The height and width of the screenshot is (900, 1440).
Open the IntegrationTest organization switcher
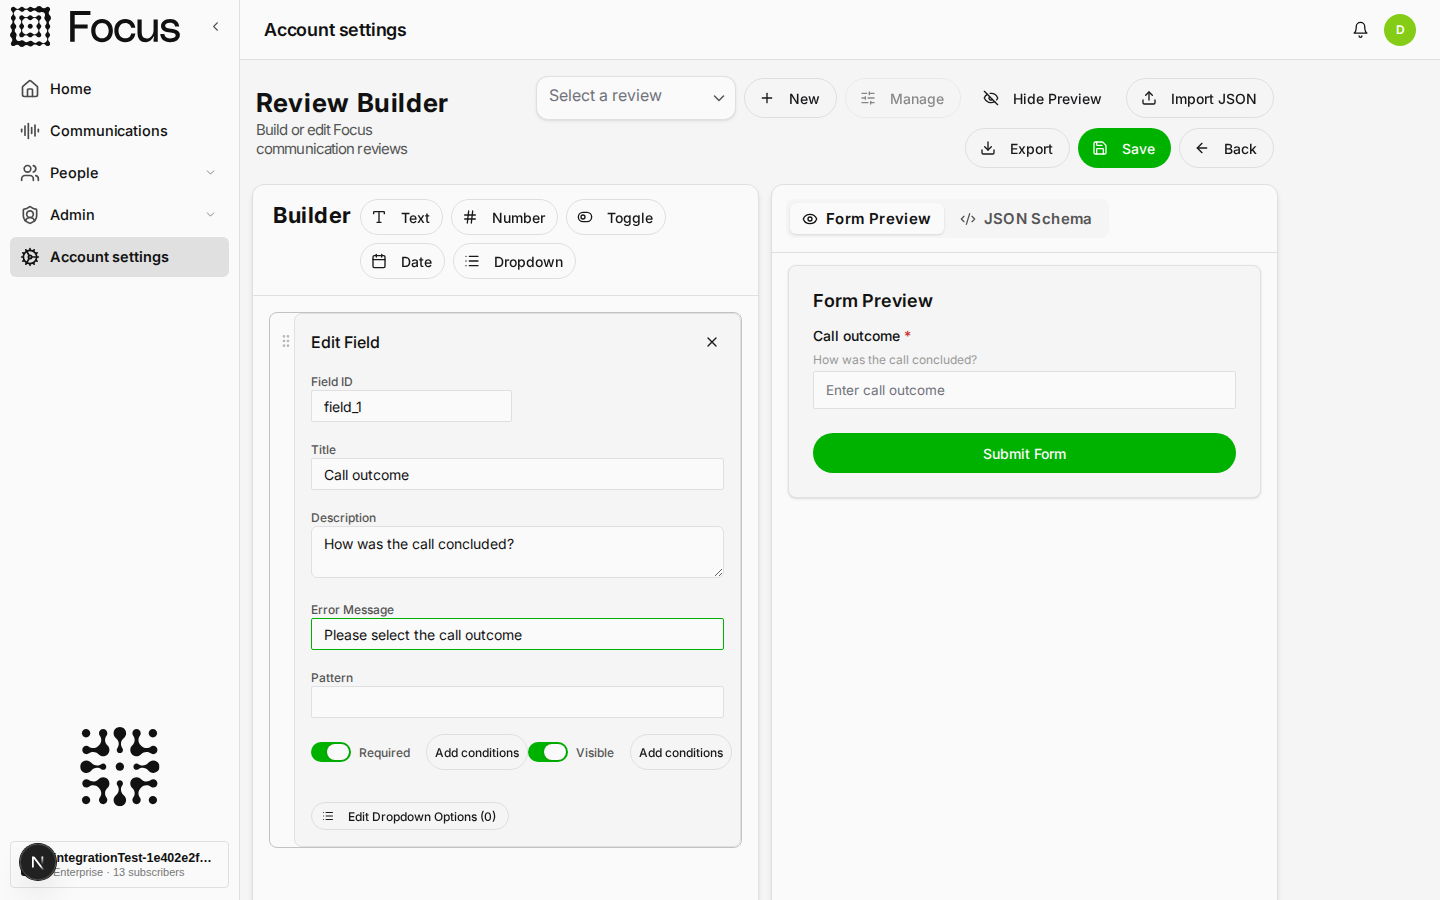click(119, 864)
